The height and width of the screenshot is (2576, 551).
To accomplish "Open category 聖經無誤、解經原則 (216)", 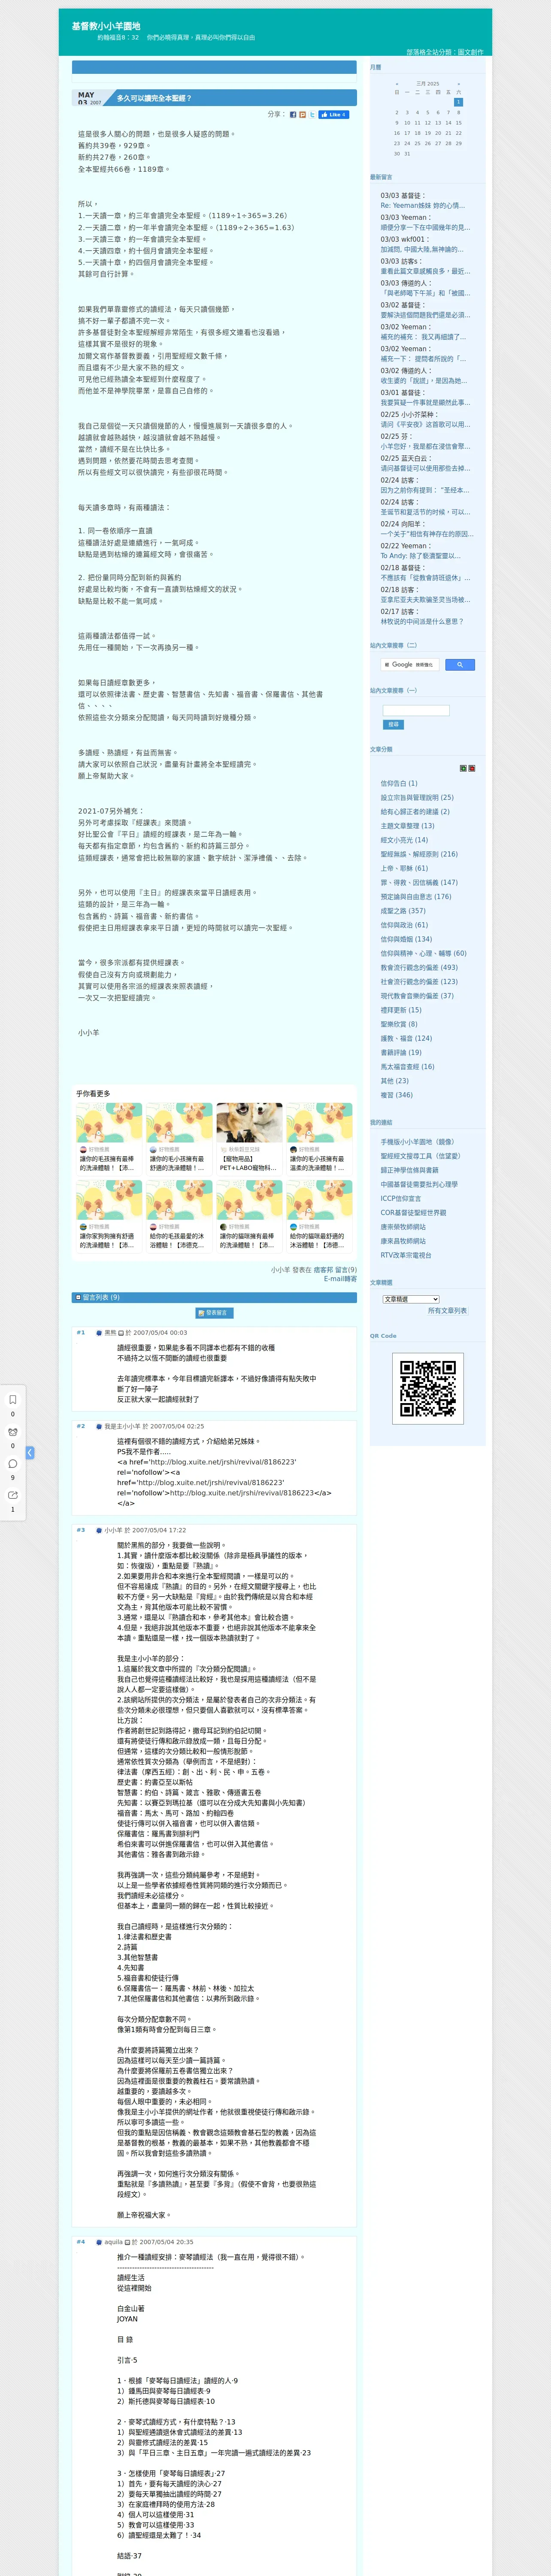I will (419, 854).
